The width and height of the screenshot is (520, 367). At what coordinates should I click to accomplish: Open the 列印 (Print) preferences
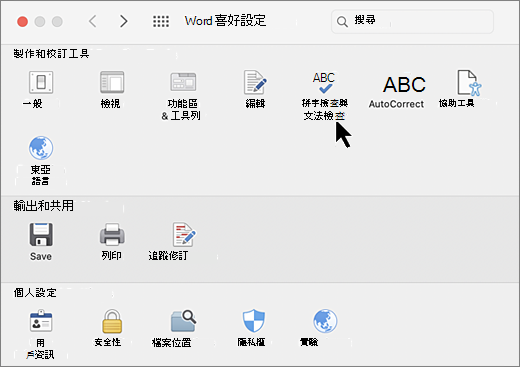tap(112, 234)
